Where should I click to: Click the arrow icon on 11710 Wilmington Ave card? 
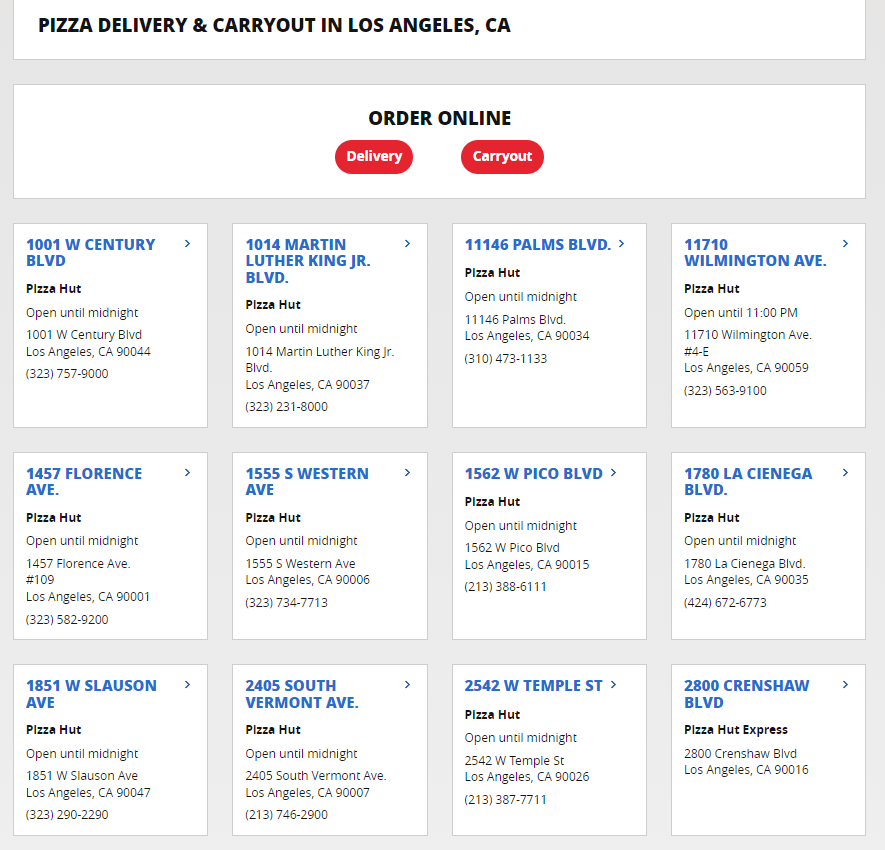coord(845,243)
